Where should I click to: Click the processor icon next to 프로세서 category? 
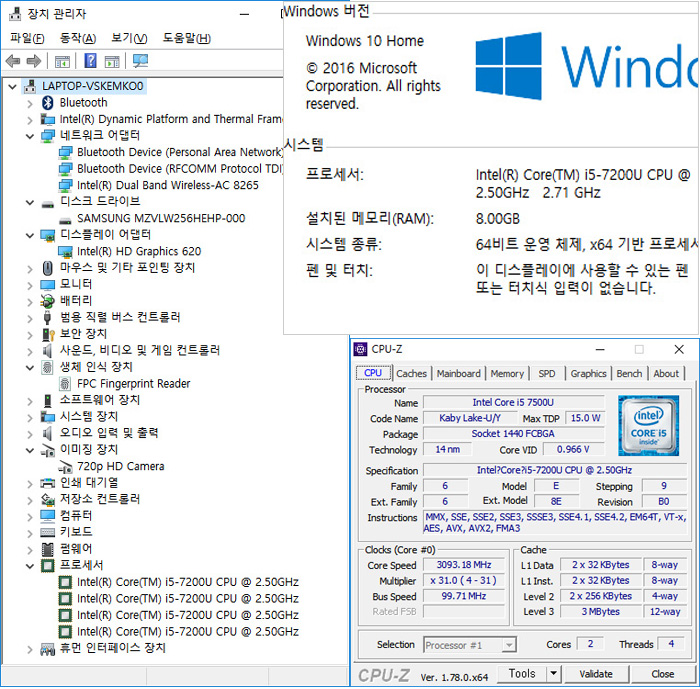(x=47, y=565)
